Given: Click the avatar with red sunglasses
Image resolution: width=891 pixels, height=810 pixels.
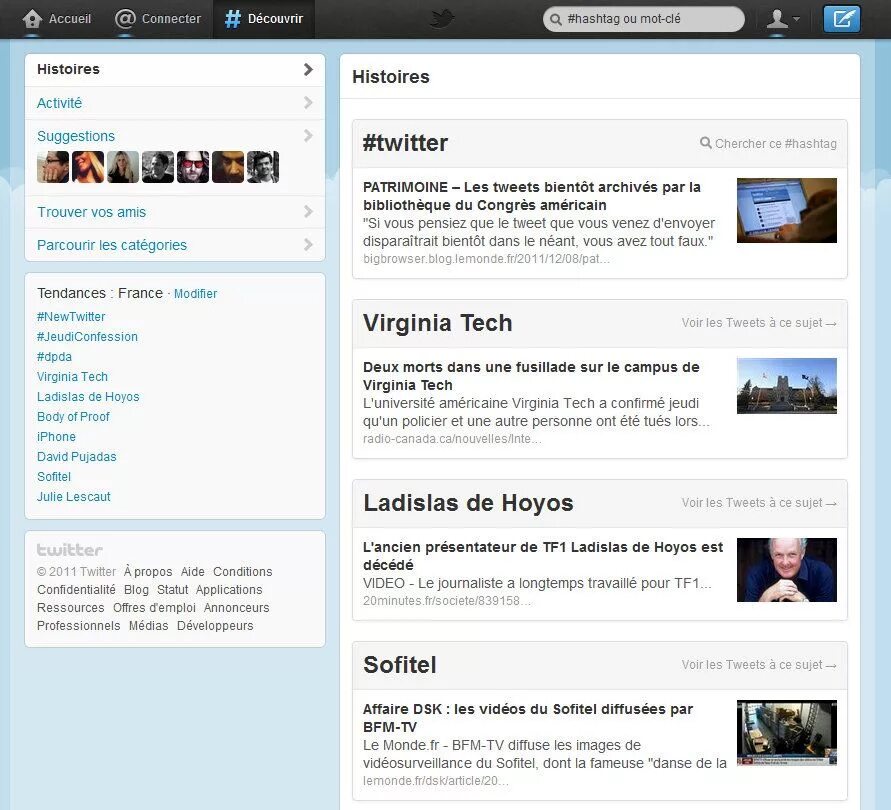Looking at the screenshot, I should [x=193, y=167].
